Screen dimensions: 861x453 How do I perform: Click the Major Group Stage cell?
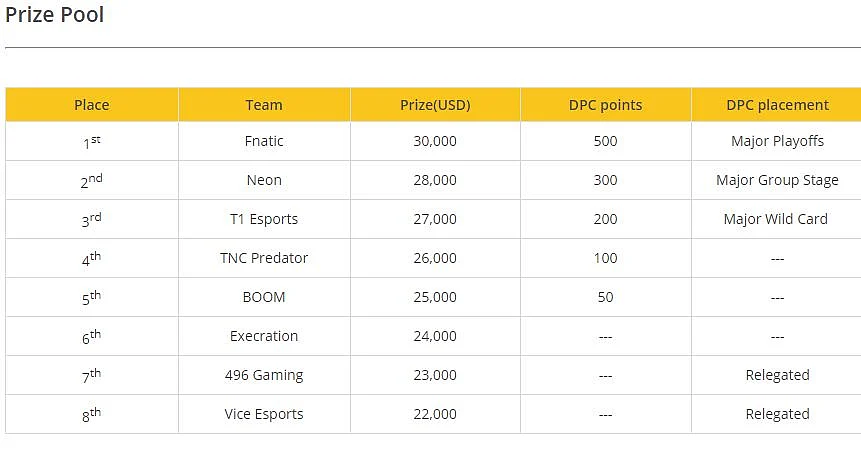[776, 180]
